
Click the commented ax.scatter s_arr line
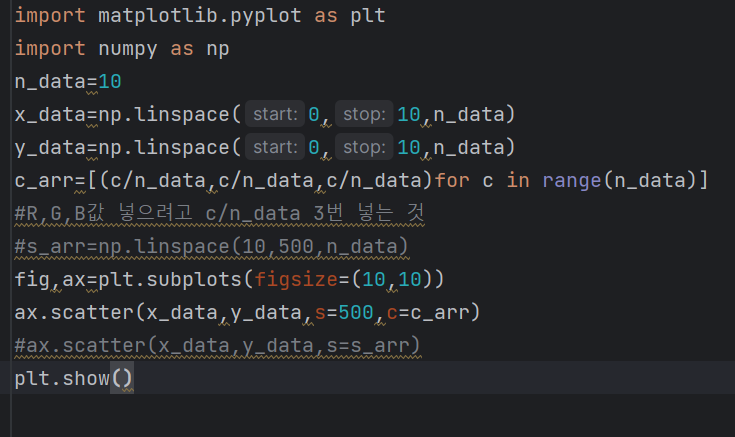point(218,346)
